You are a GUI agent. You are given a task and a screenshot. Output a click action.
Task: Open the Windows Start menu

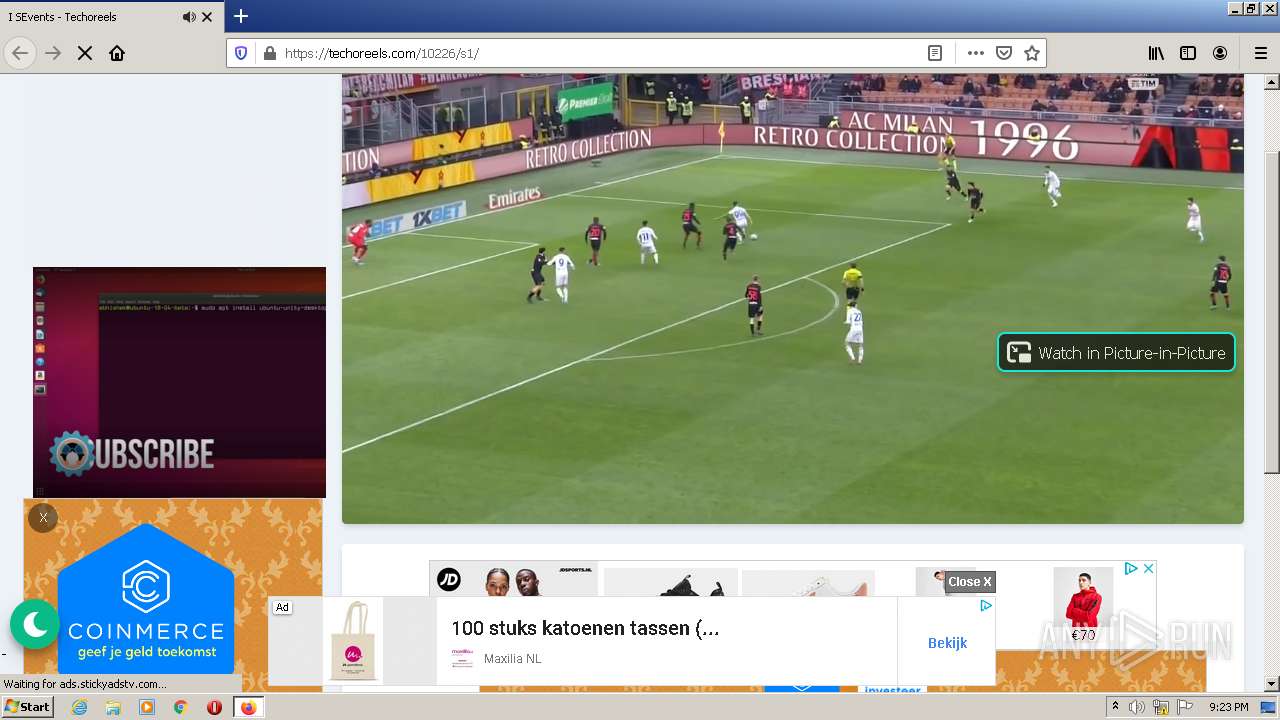(27, 707)
